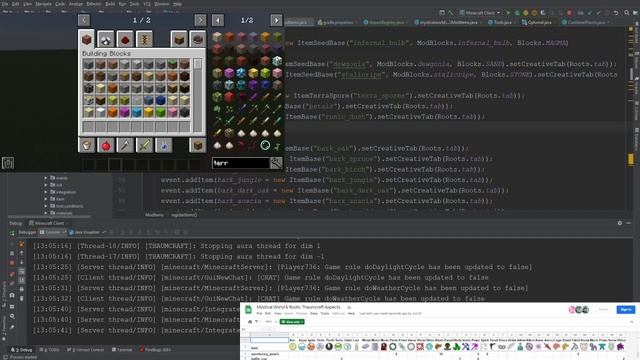Clear the console with trash icon
The height and width of the screenshot is (360, 640).
pos(22,298)
